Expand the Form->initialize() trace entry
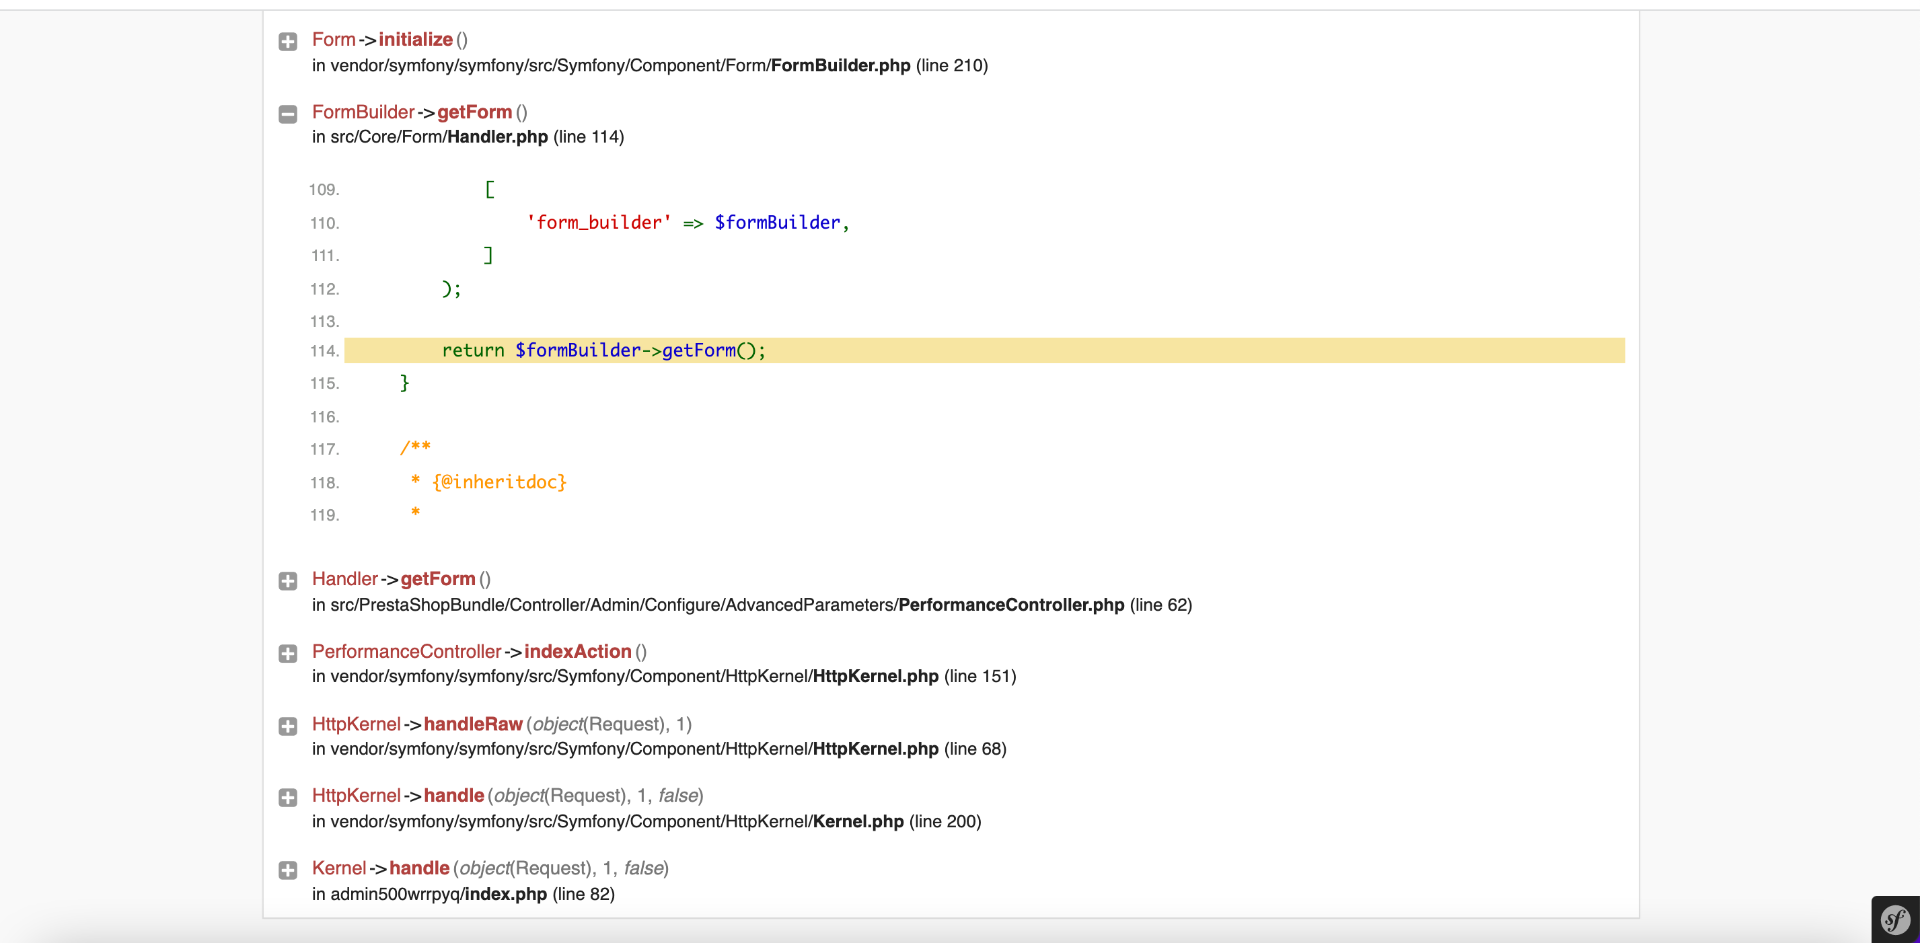The height and width of the screenshot is (943, 1920). (288, 41)
